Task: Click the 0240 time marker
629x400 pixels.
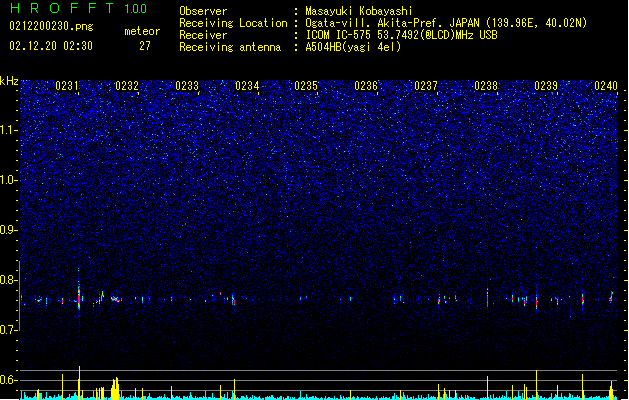Action: tap(606, 86)
